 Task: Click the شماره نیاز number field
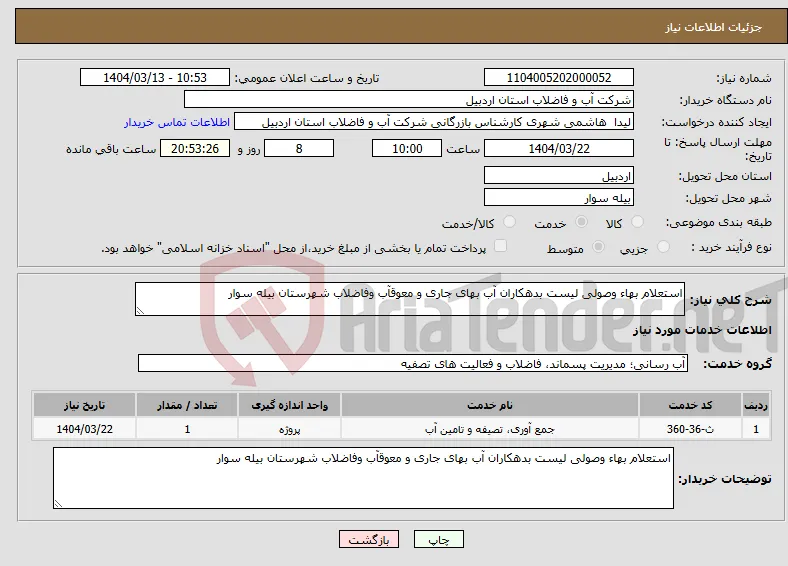point(559,77)
